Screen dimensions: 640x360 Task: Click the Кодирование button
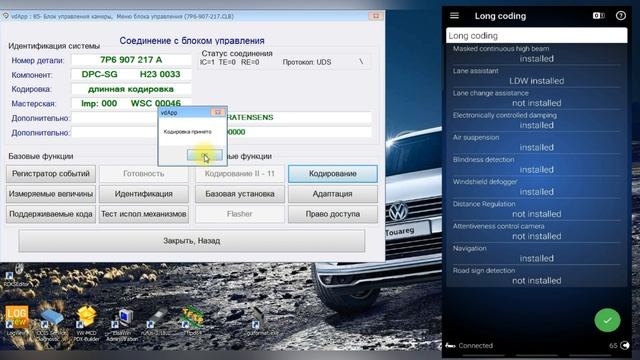click(333, 173)
